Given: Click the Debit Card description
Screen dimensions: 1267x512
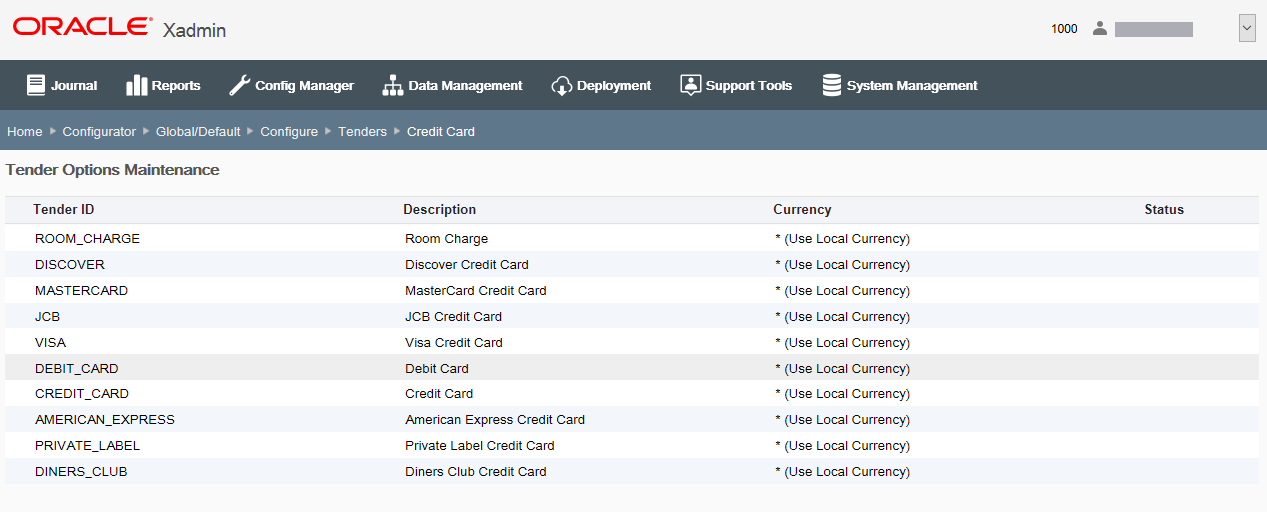Looking at the screenshot, I should 437,368.
